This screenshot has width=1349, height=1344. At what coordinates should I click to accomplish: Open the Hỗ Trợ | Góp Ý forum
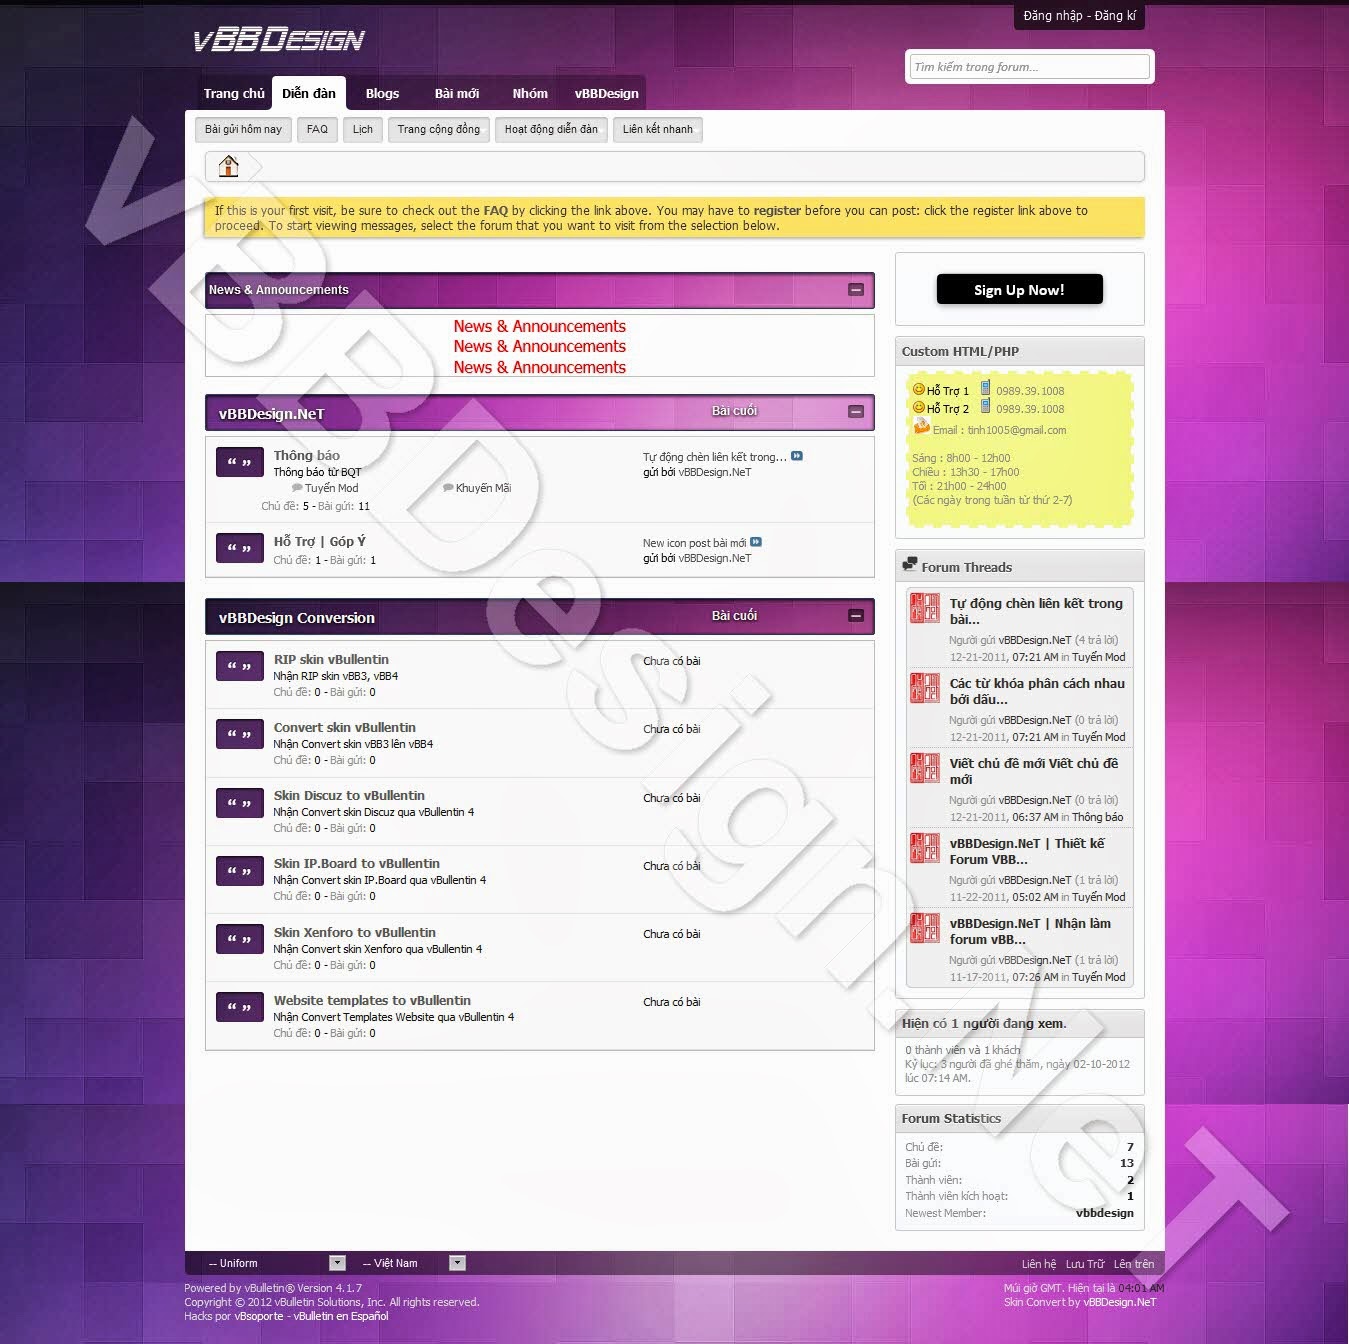320,541
